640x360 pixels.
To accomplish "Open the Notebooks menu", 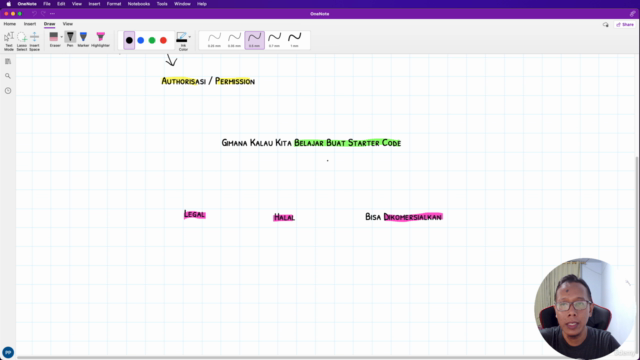I will pos(139,4).
